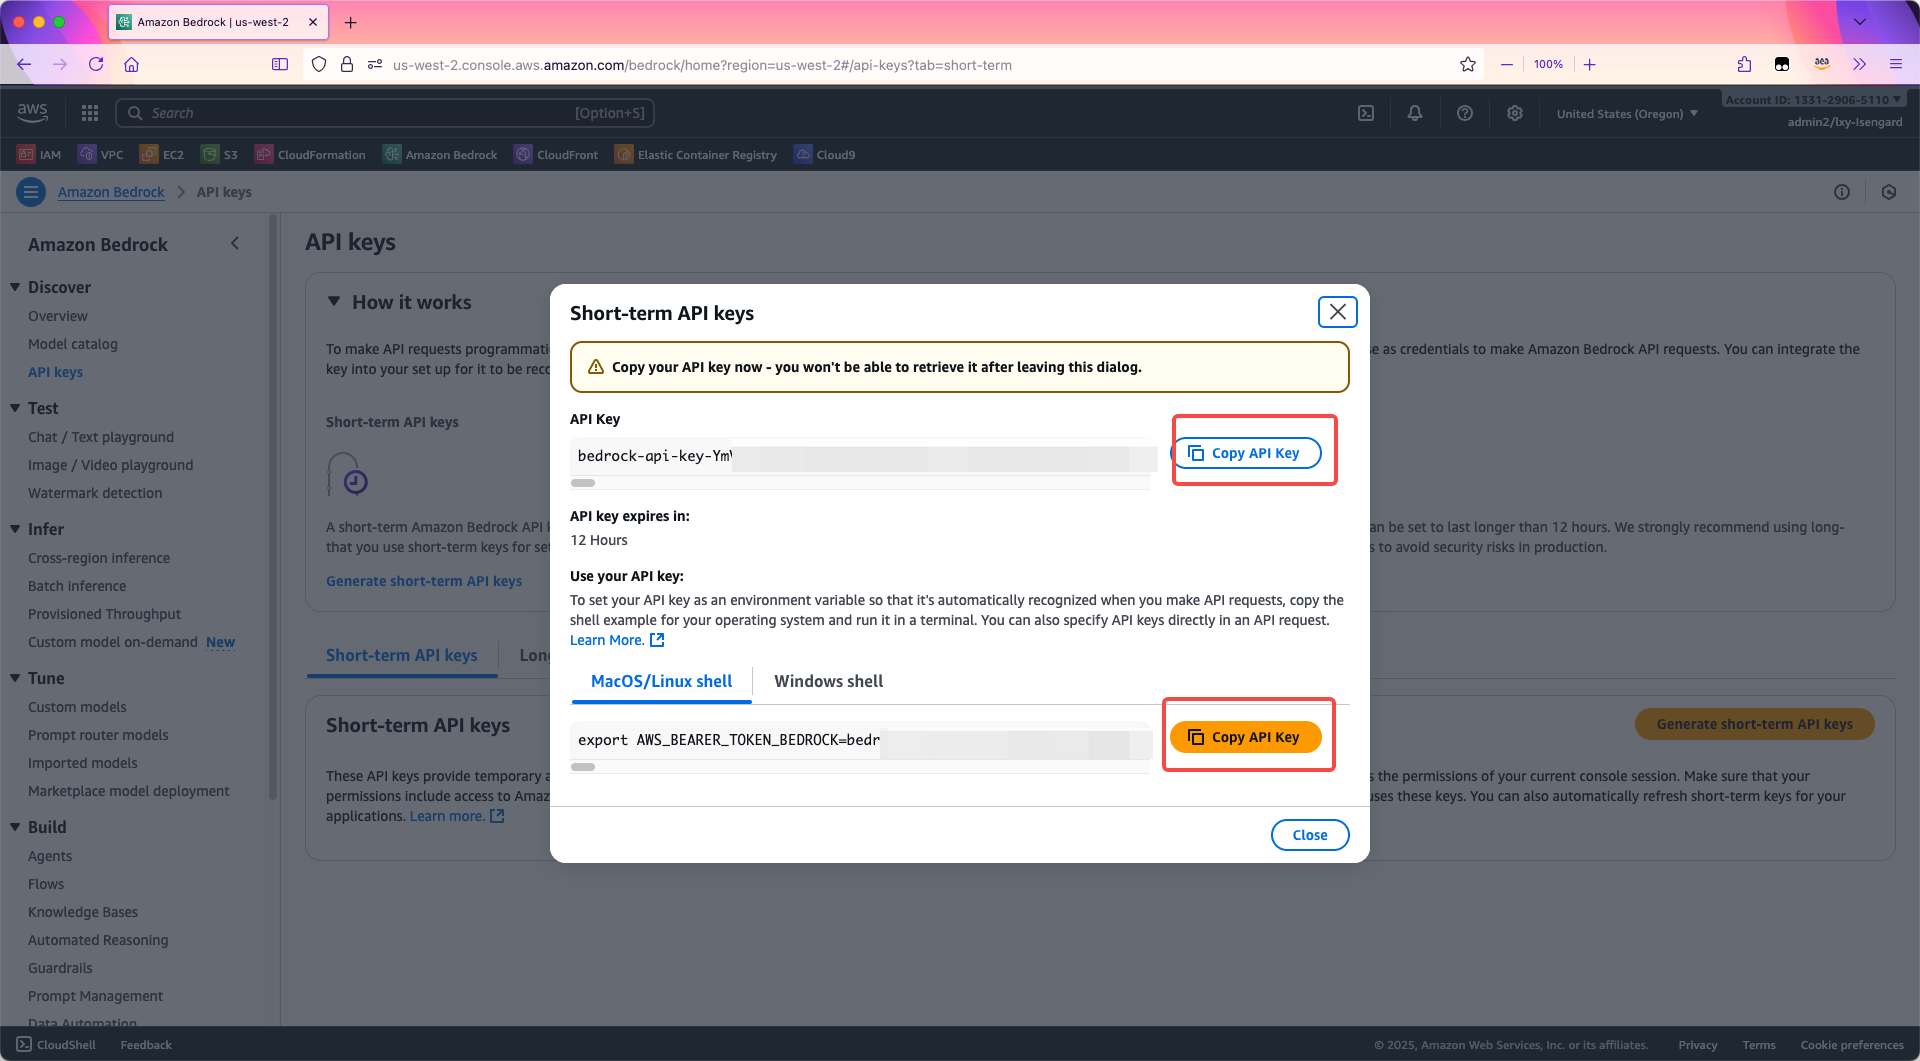Open the AWS settings gear icon
The image size is (1920, 1061).
[x=1515, y=113]
